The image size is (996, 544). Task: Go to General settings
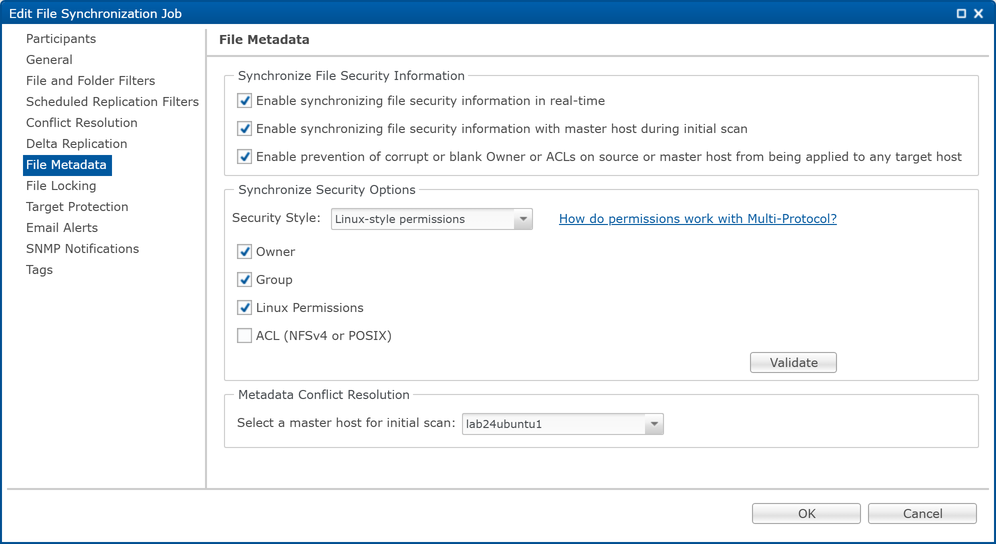[x=49, y=60]
